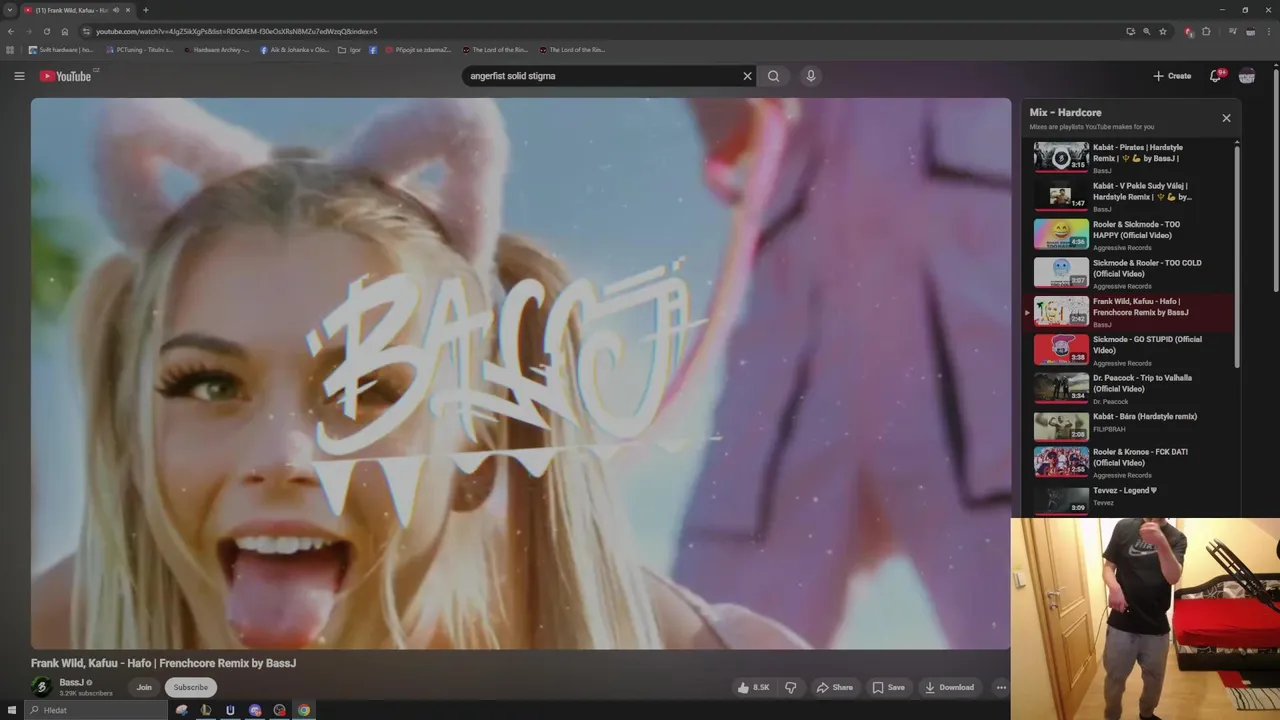Clear the search text with X icon
This screenshot has height=720, width=1280.
(x=747, y=76)
